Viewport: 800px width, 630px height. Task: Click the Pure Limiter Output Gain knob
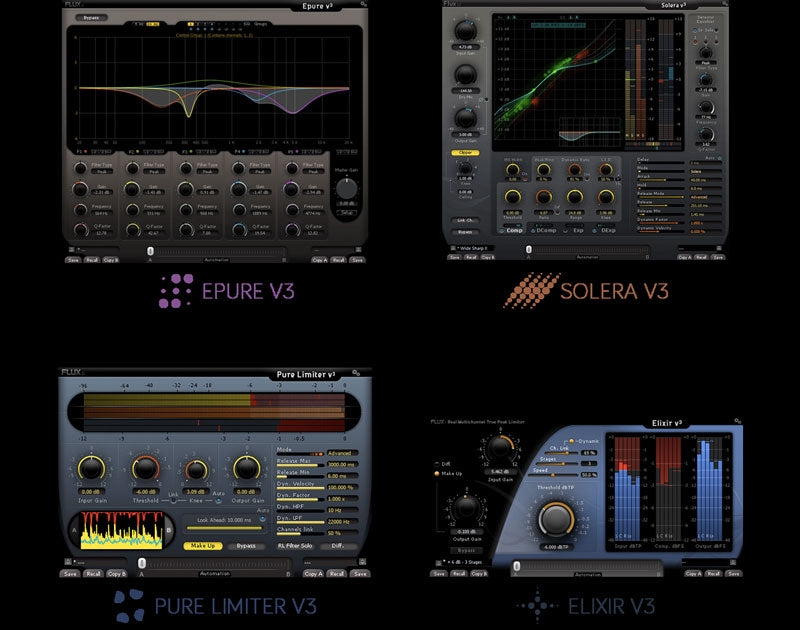click(x=246, y=469)
